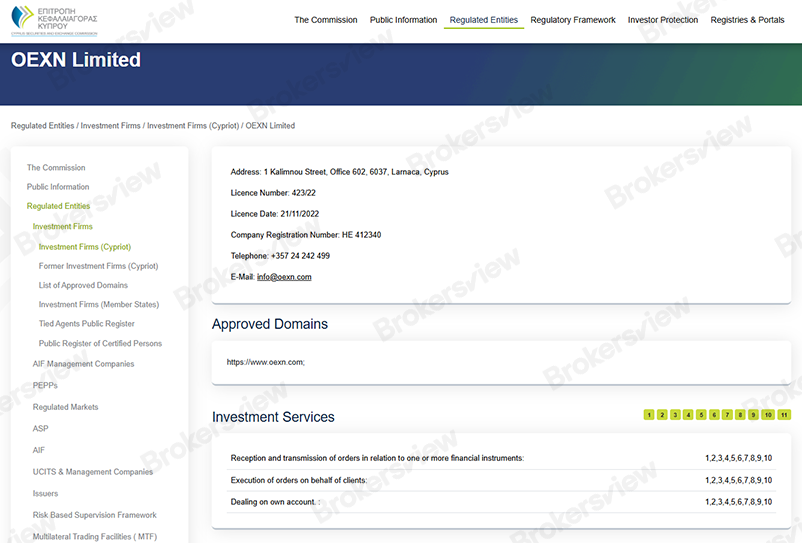Open The Commission in the sidebar
This screenshot has height=543, width=802.
(x=56, y=168)
